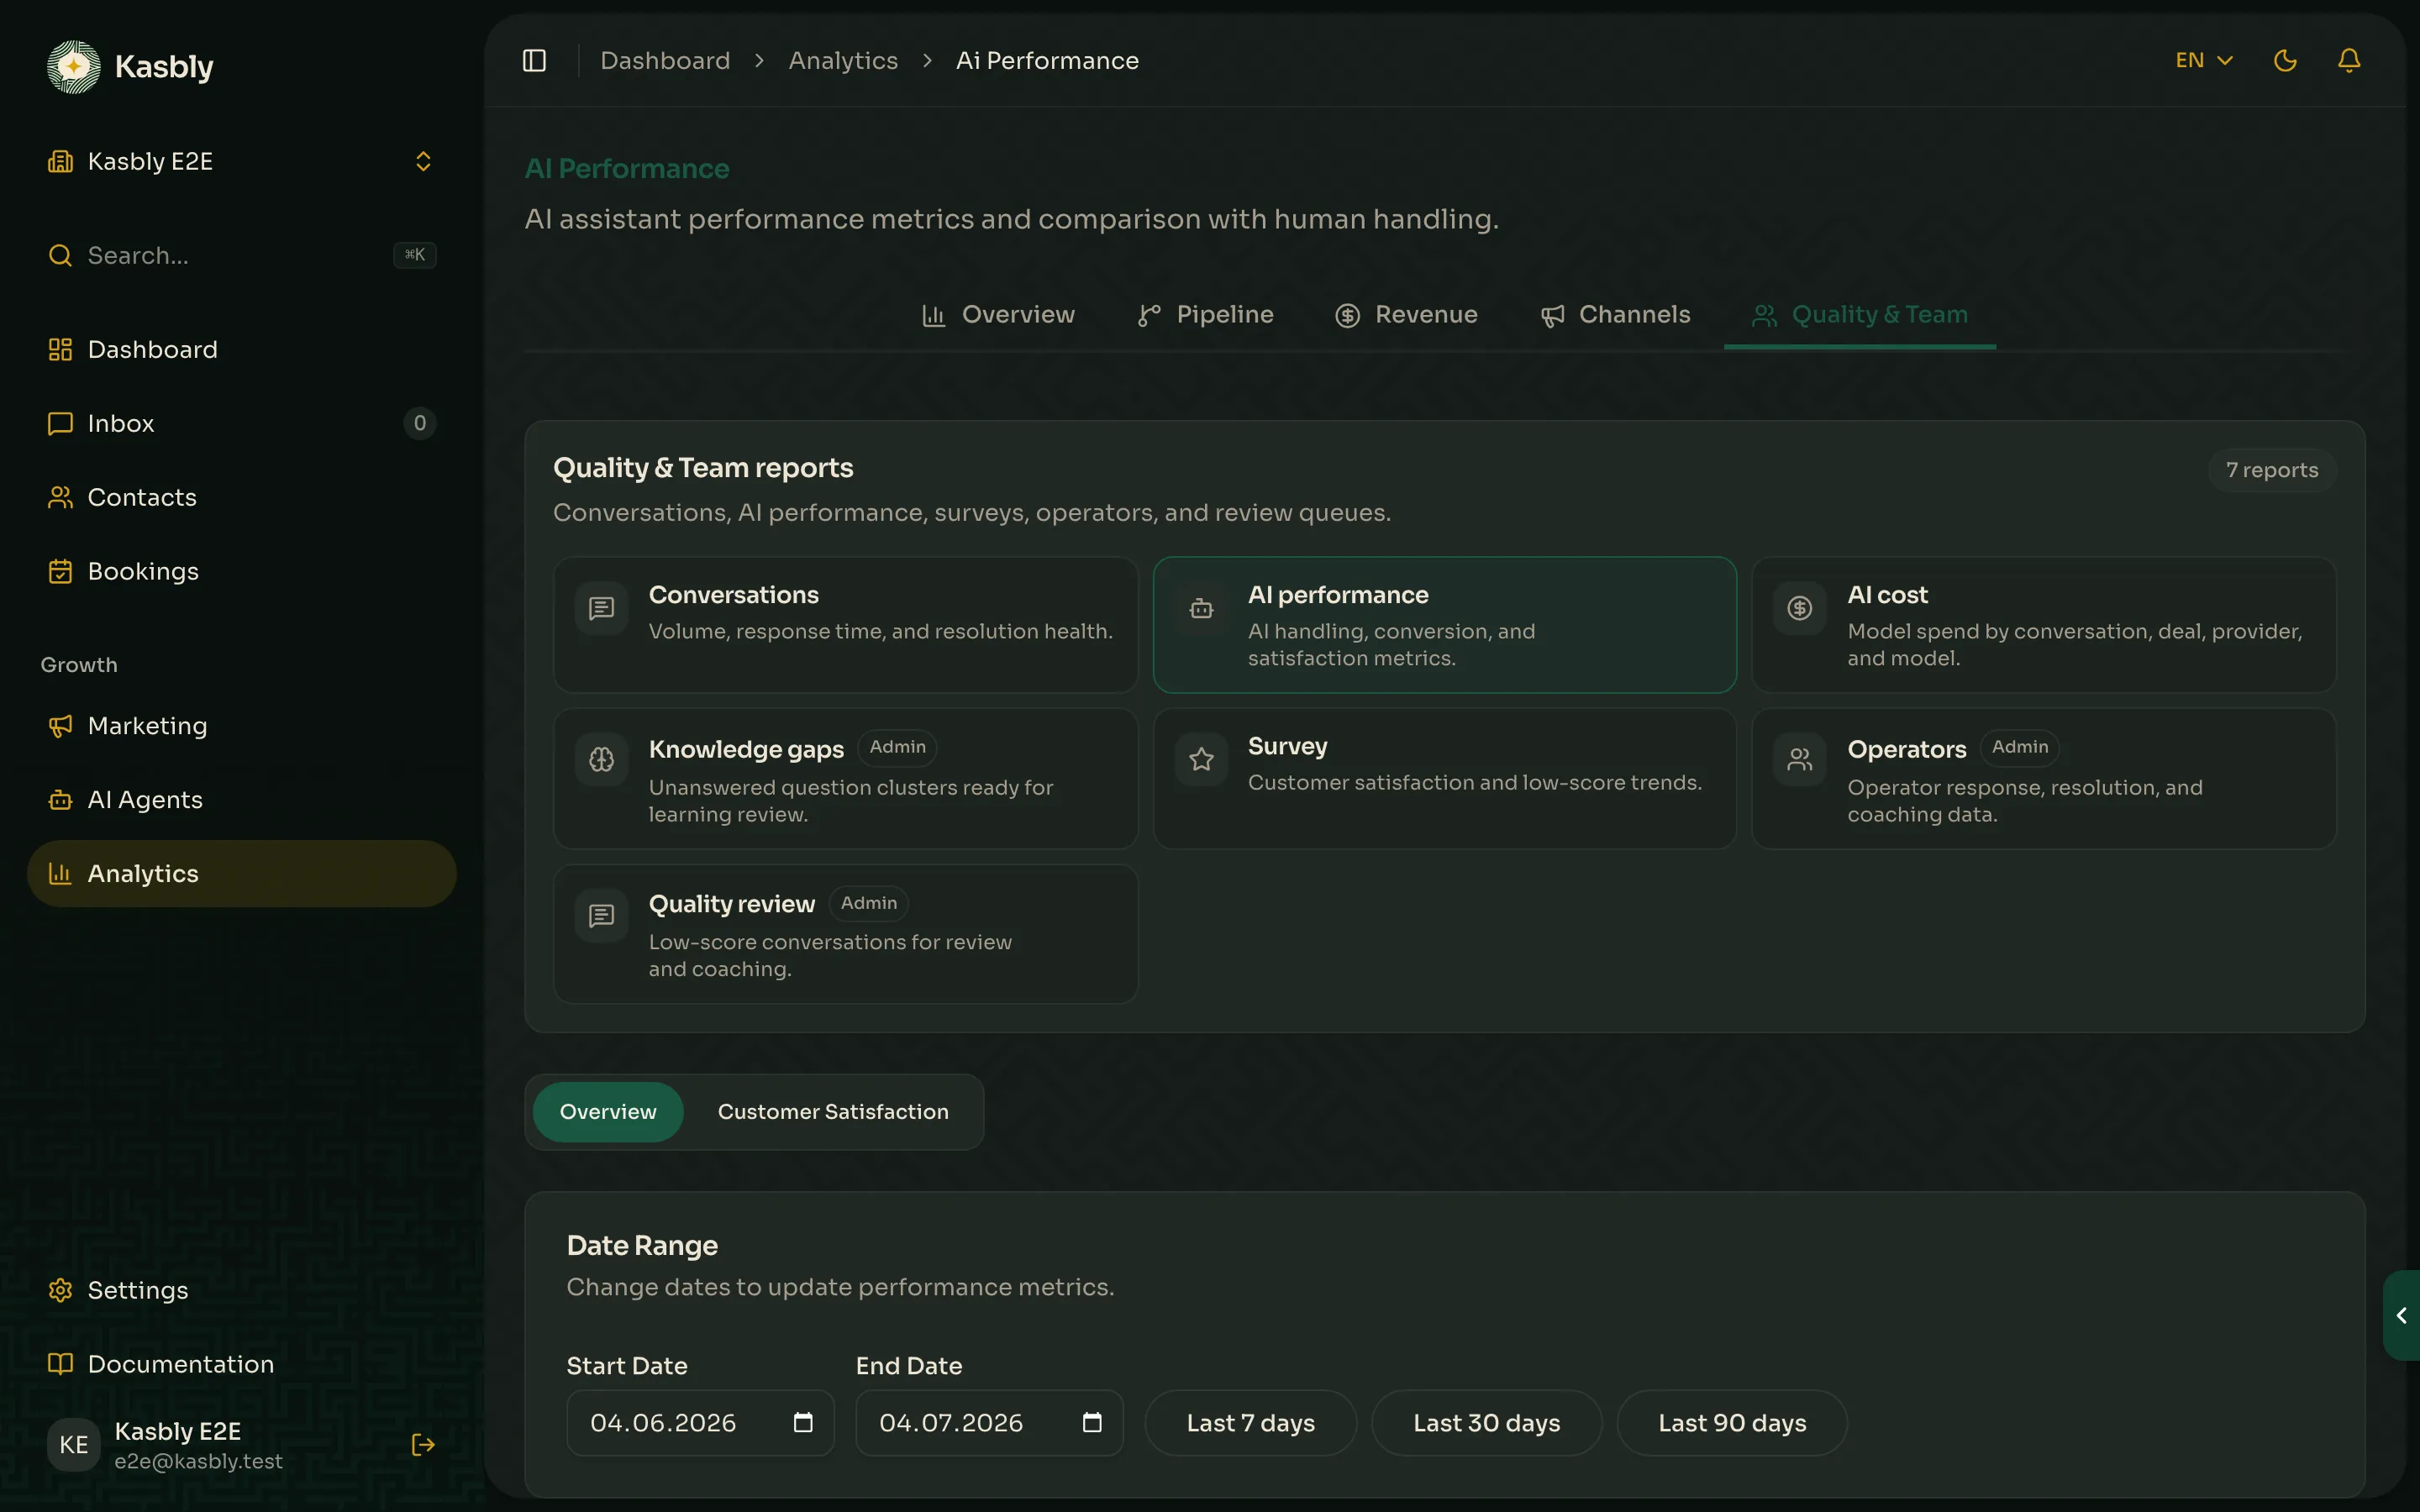The width and height of the screenshot is (2420, 1512).
Task: Open notifications bell icon
Action: pyautogui.click(x=2349, y=61)
